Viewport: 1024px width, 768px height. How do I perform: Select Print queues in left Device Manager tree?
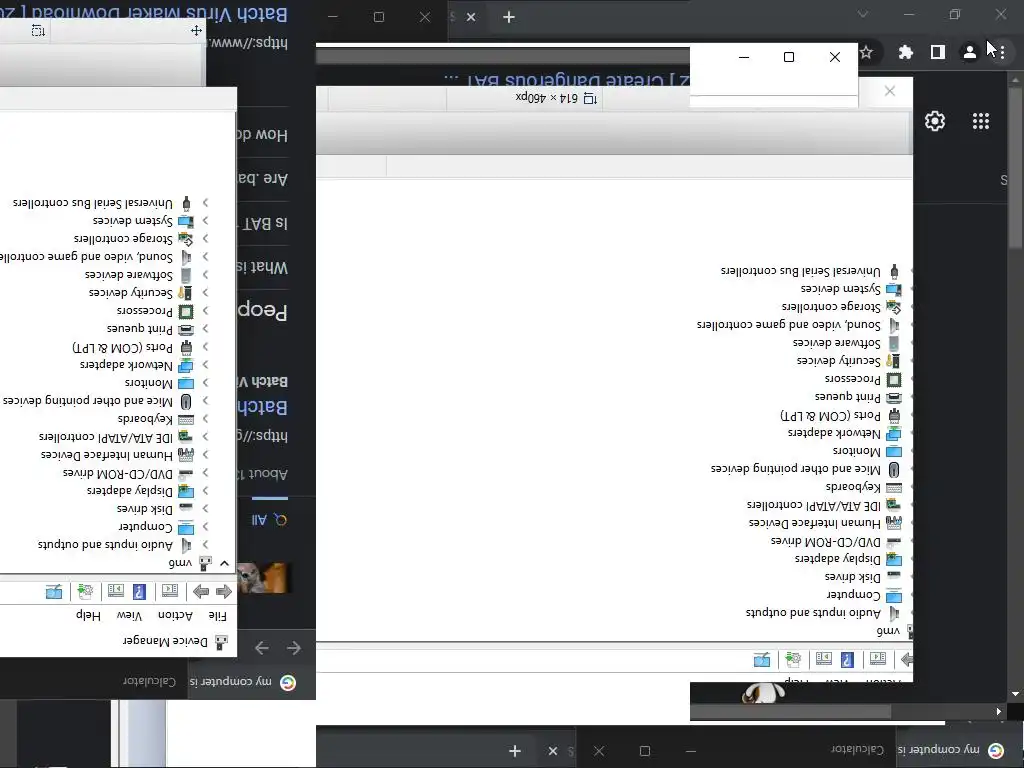(x=140, y=328)
